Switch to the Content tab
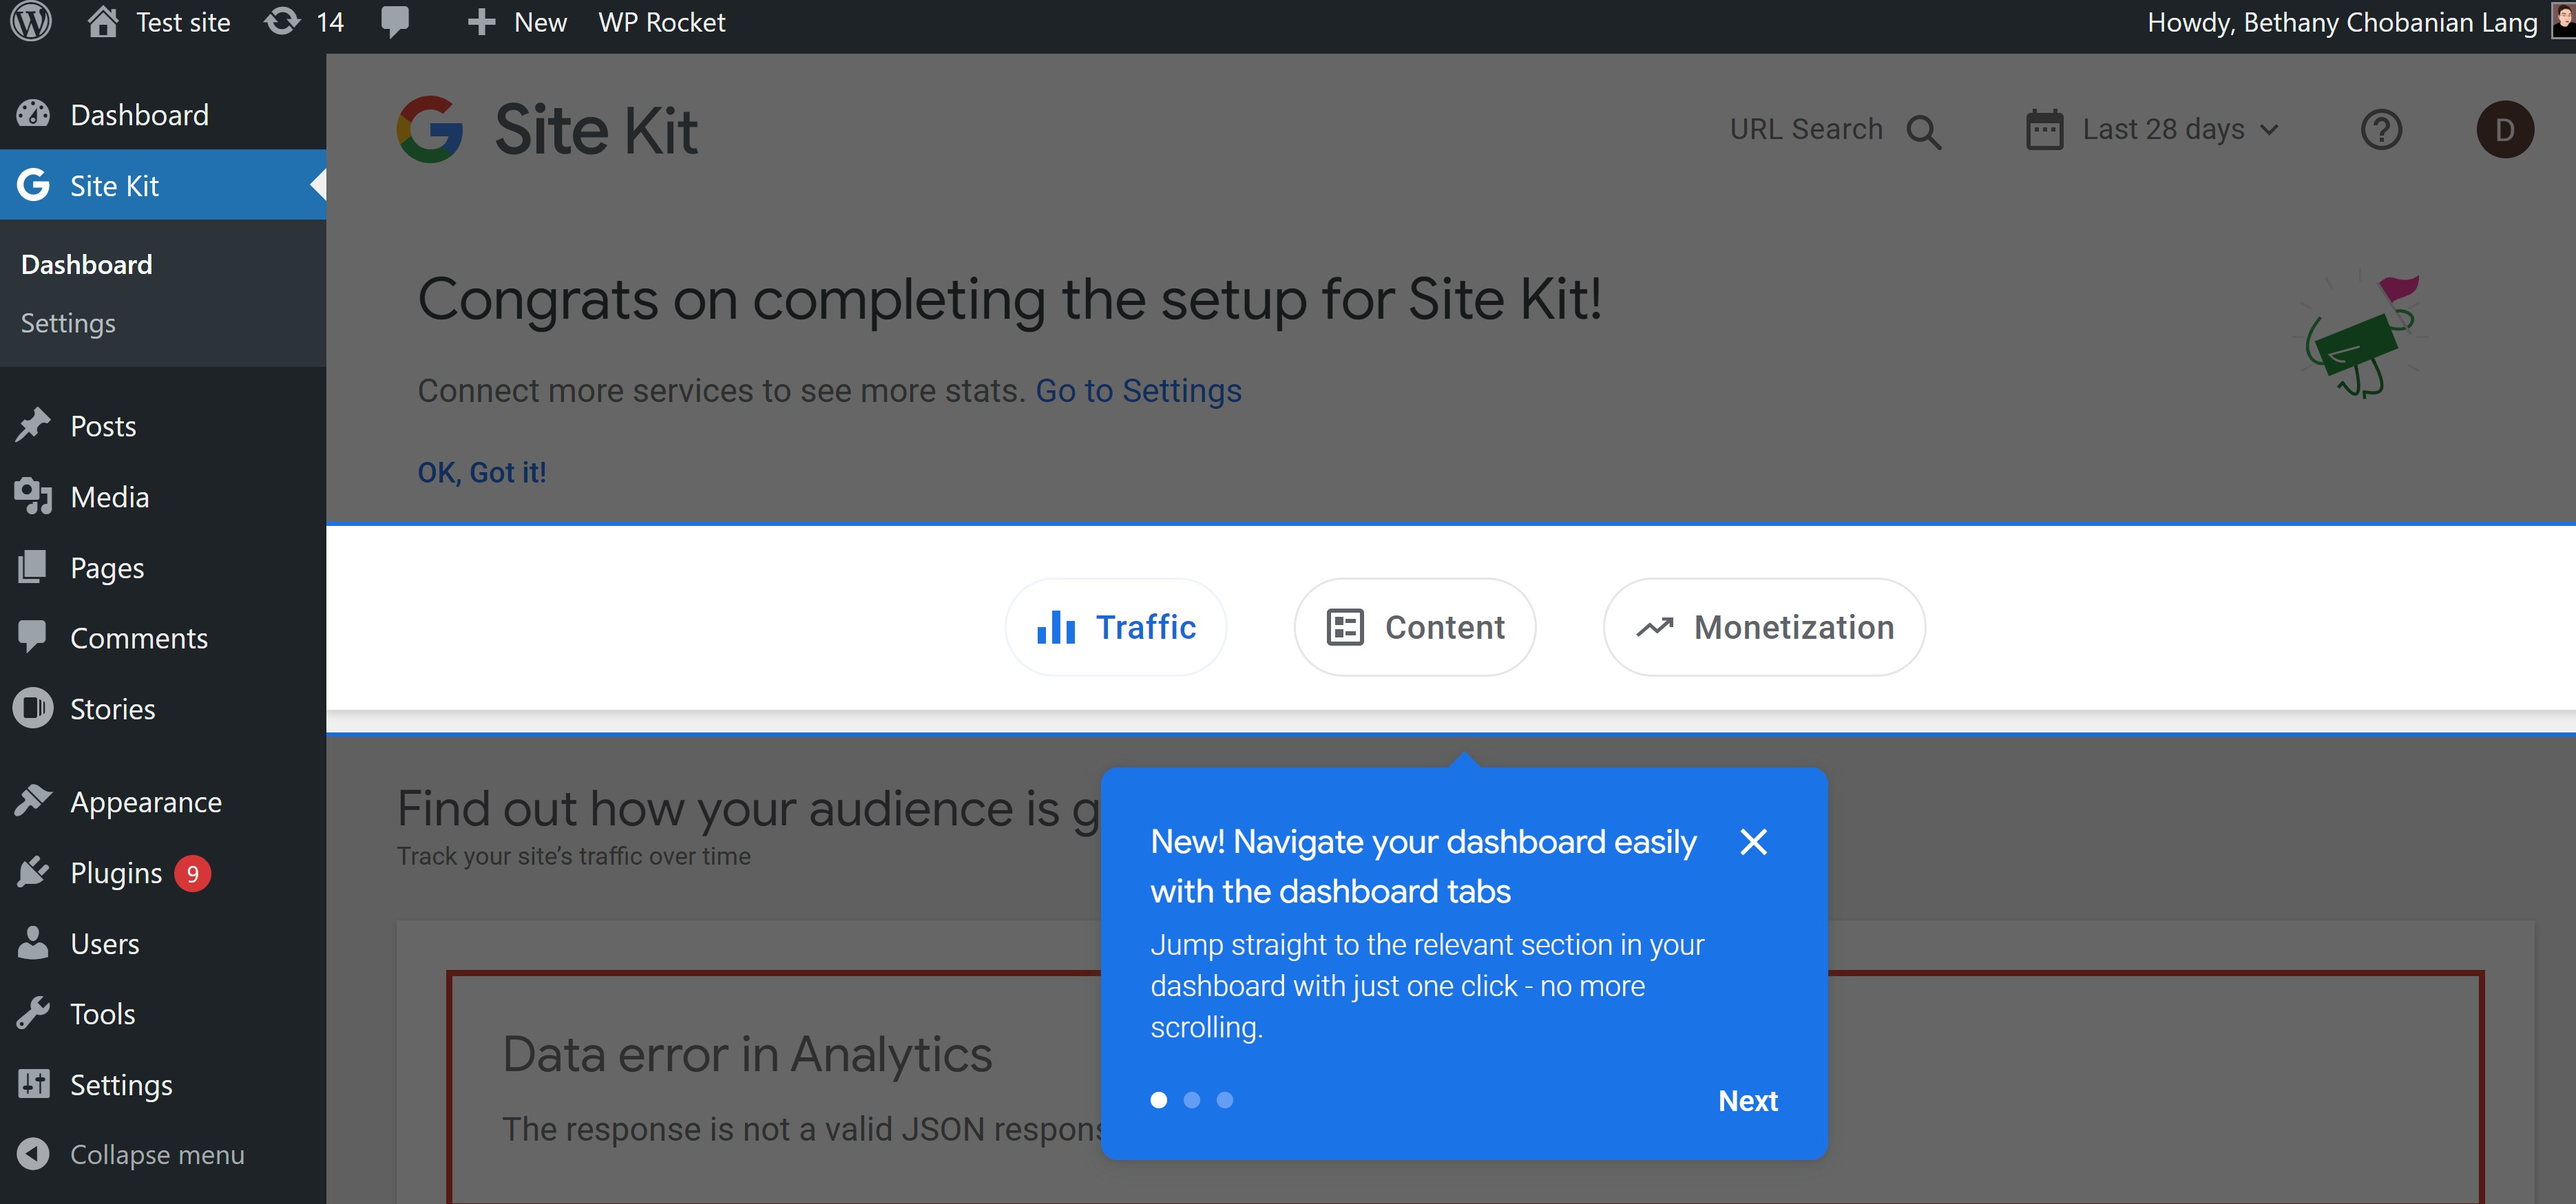The width and height of the screenshot is (2576, 1204). [1414, 627]
